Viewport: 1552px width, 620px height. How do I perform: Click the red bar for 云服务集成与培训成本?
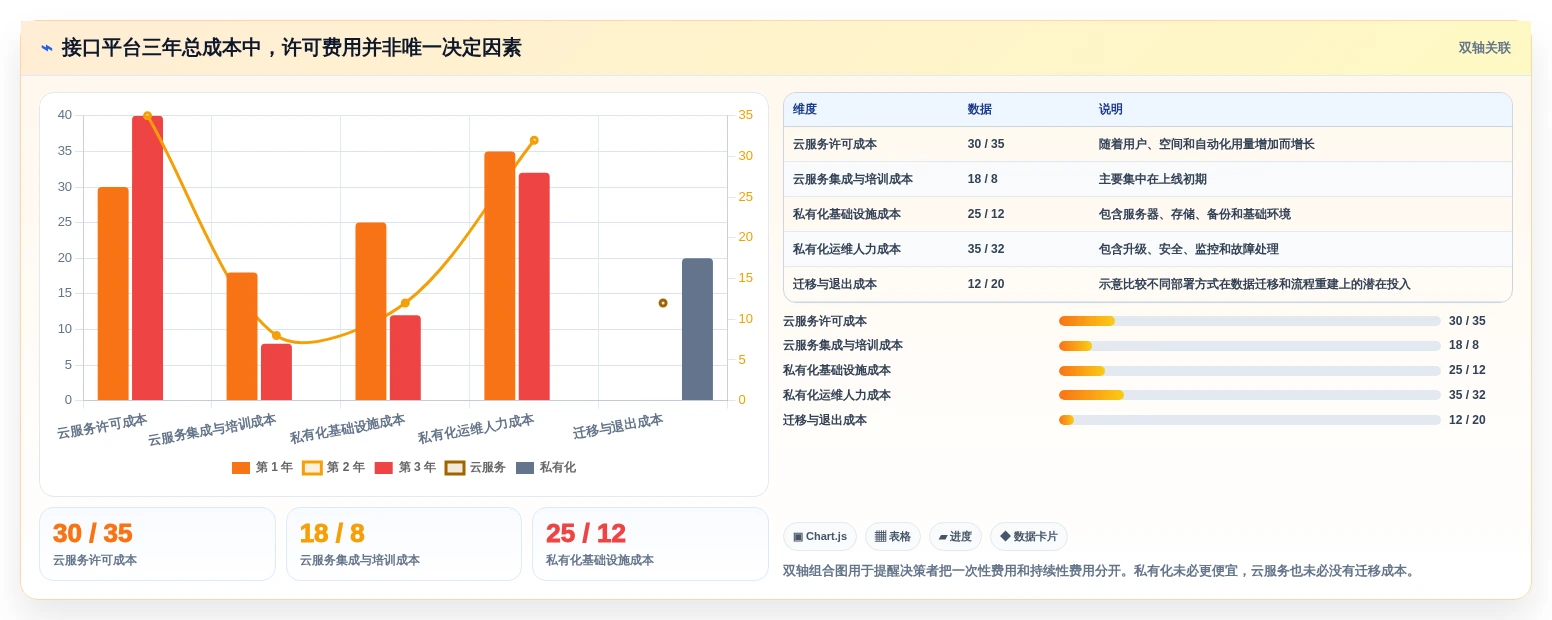pyautogui.click(x=276, y=372)
